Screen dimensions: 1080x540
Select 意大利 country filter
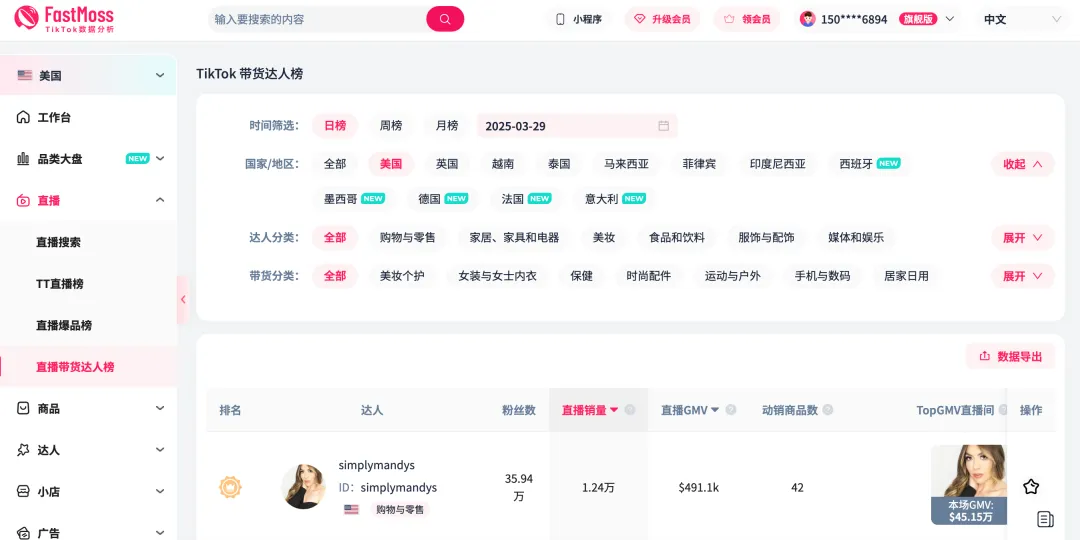[615, 198]
